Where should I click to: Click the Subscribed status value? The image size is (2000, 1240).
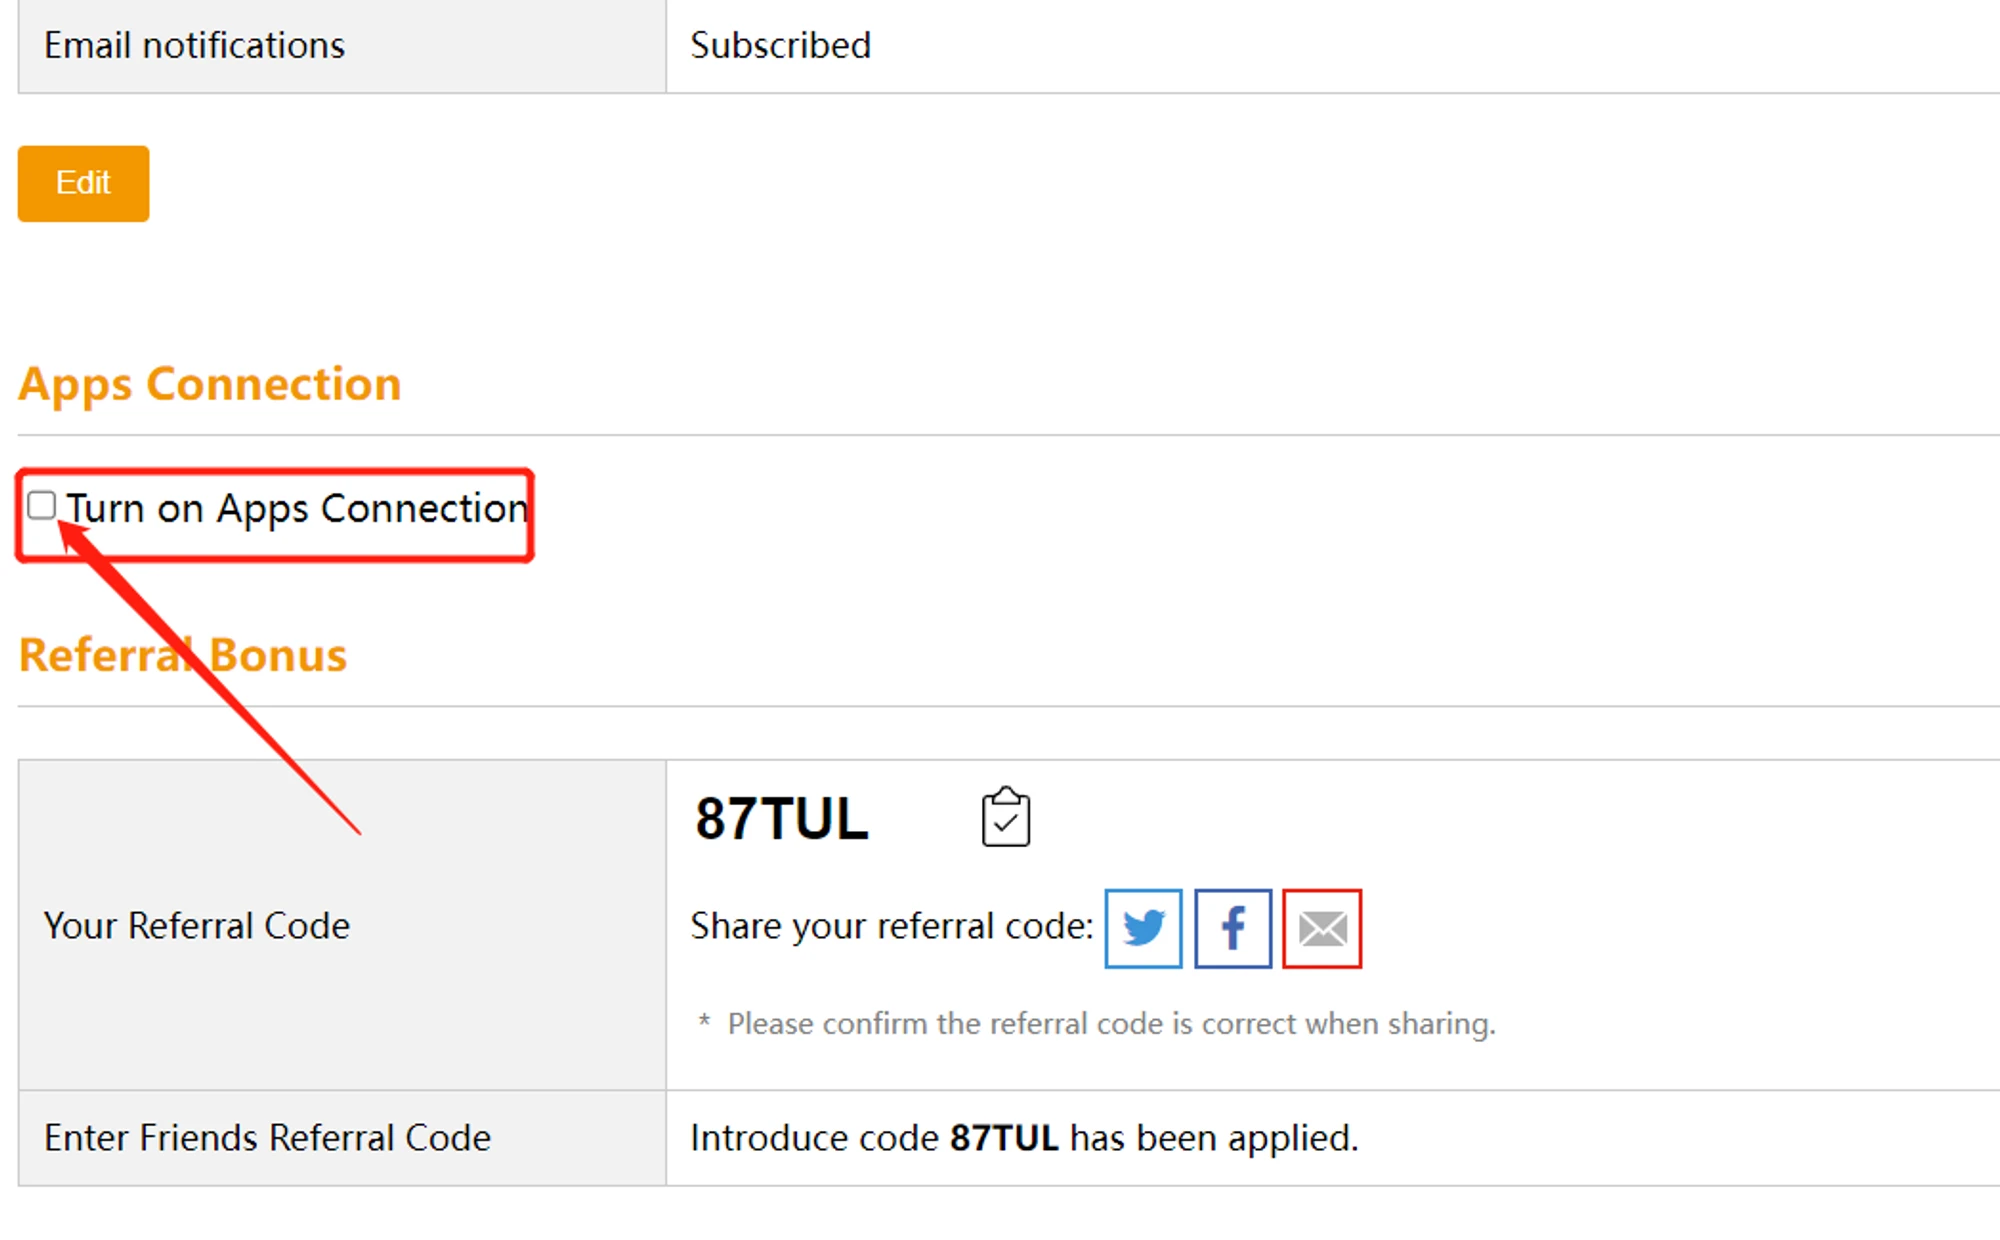point(780,46)
